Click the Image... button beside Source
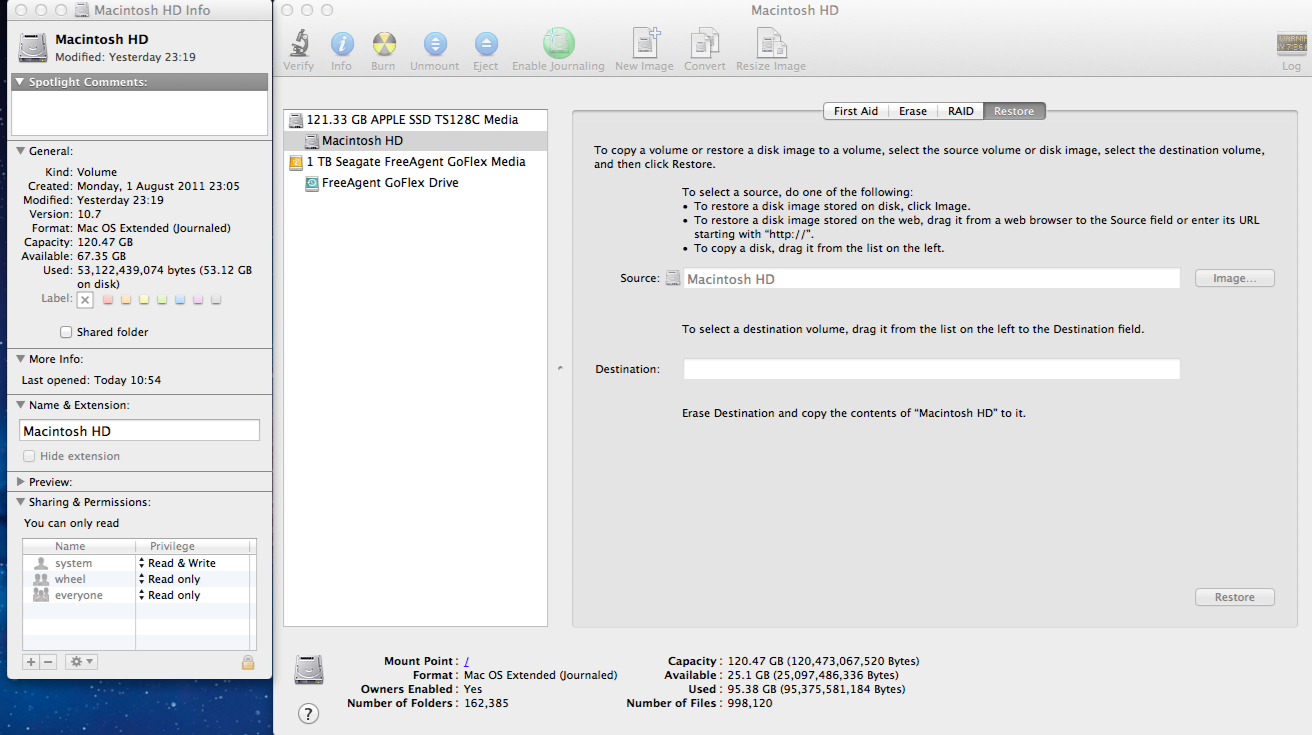 1235,279
